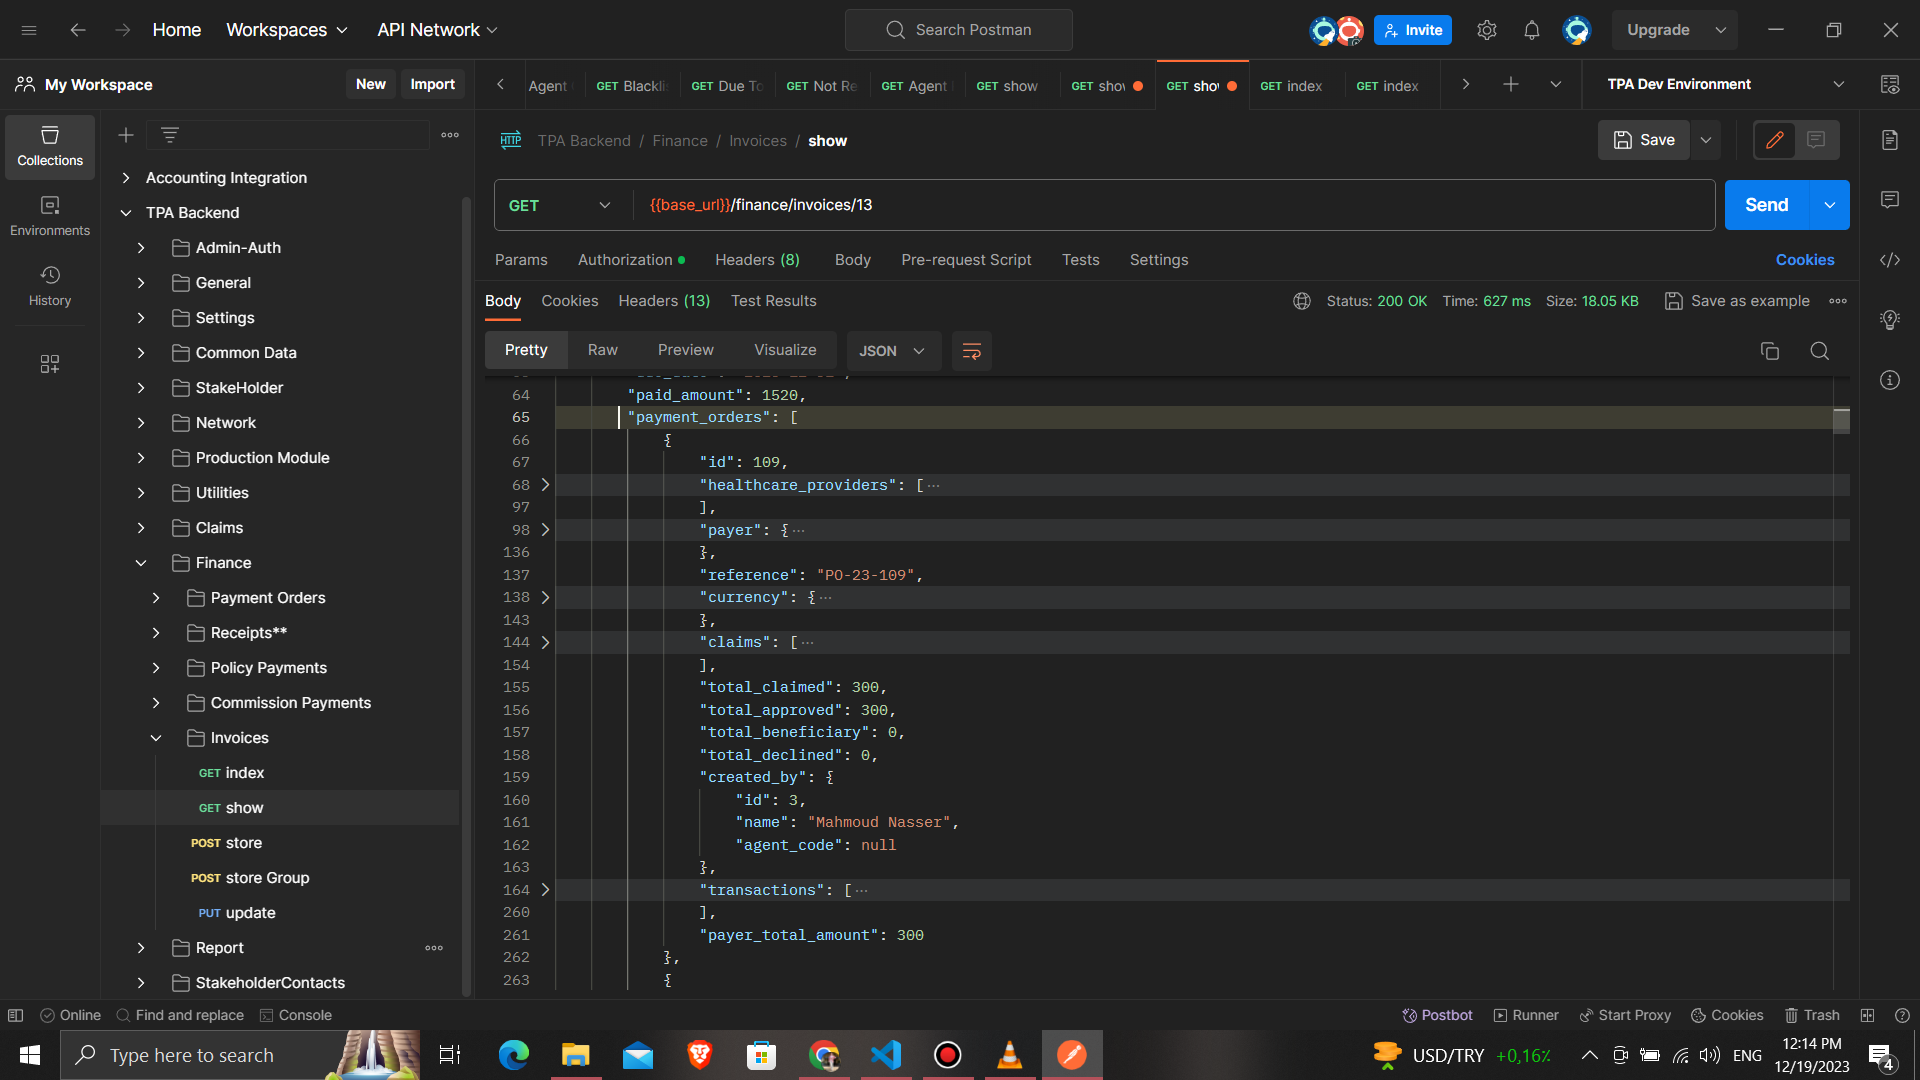Viewport: 1920px width, 1080px height.
Task: Copy response body using copy icon
Action: (x=1769, y=351)
